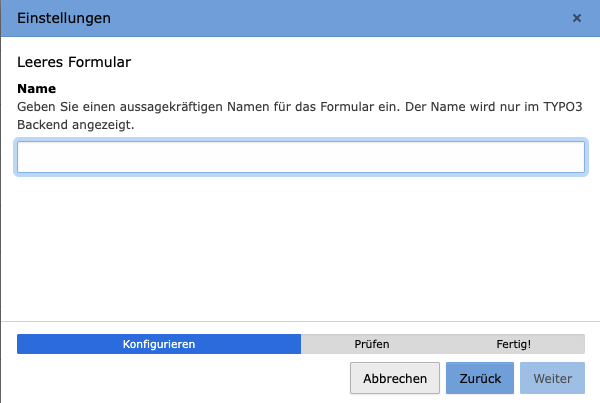
Task: Go back with the Zurück button
Action: click(480, 379)
